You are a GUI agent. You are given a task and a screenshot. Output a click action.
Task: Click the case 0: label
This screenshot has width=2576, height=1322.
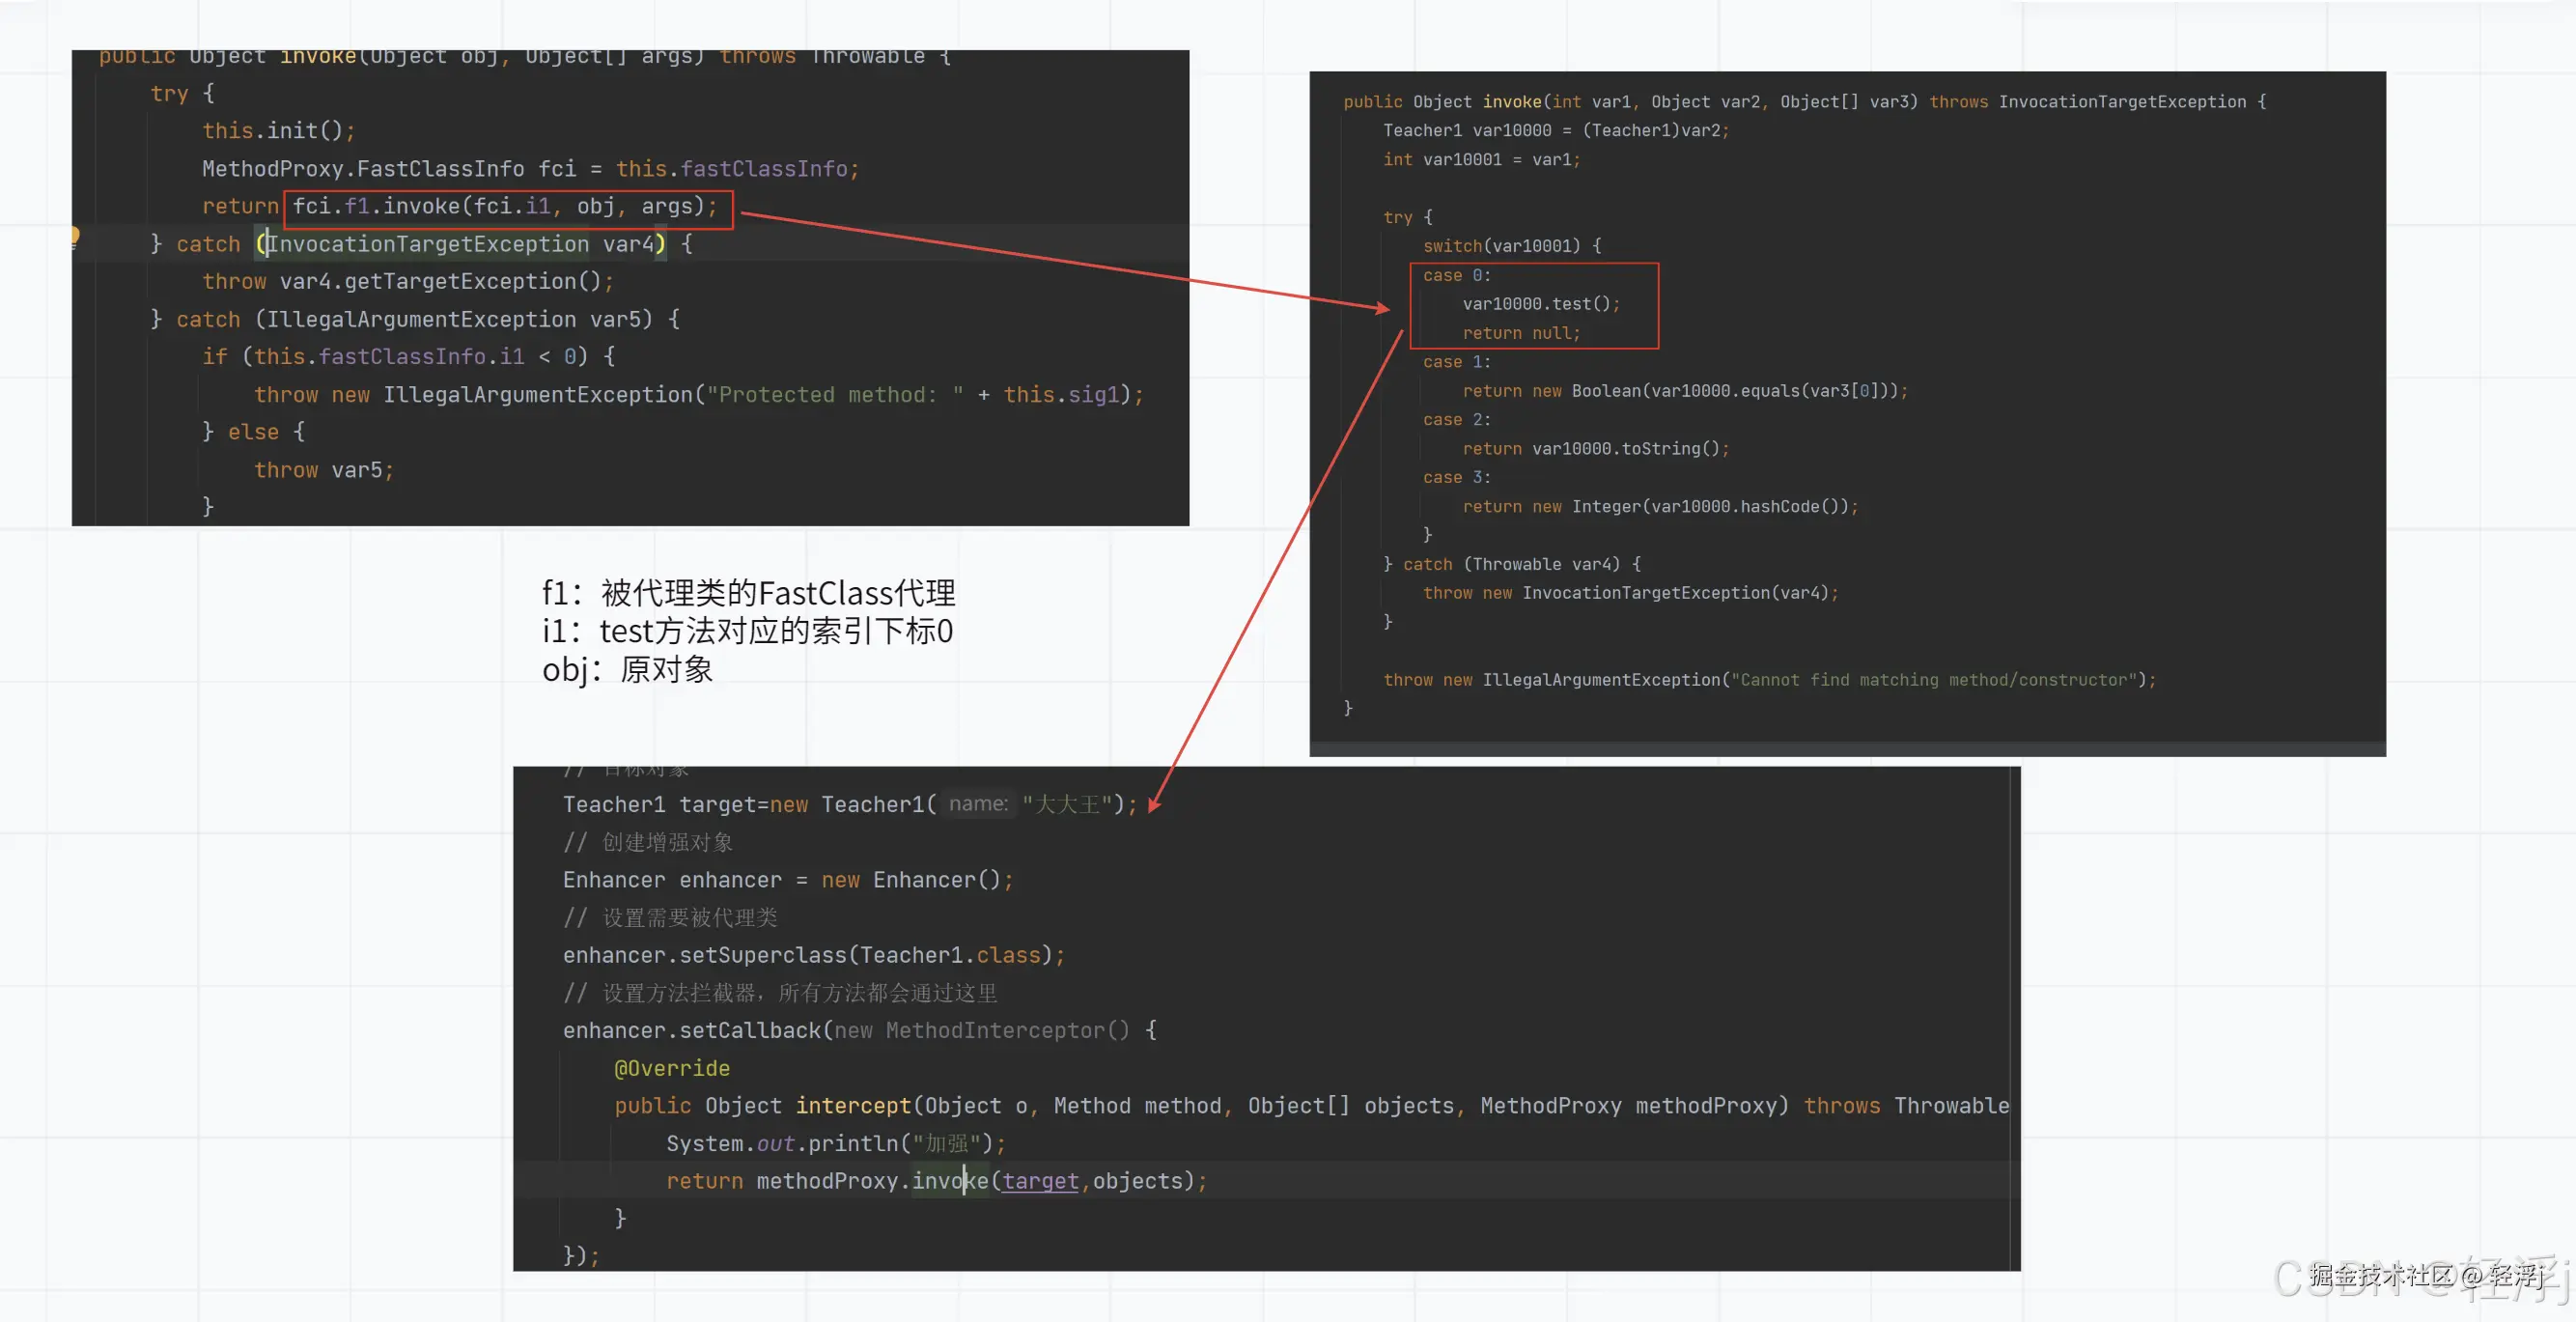click(1456, 275)
